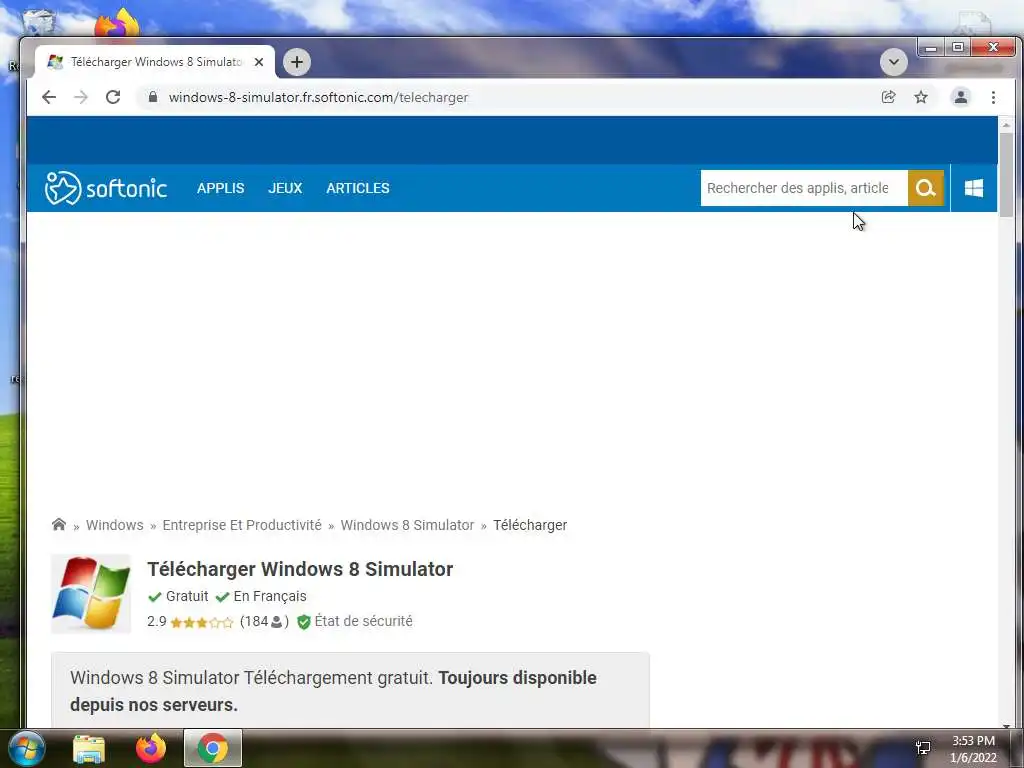Go back using Chrome's back arrow
Viewport: 1024px width, 768px height.
49,97
